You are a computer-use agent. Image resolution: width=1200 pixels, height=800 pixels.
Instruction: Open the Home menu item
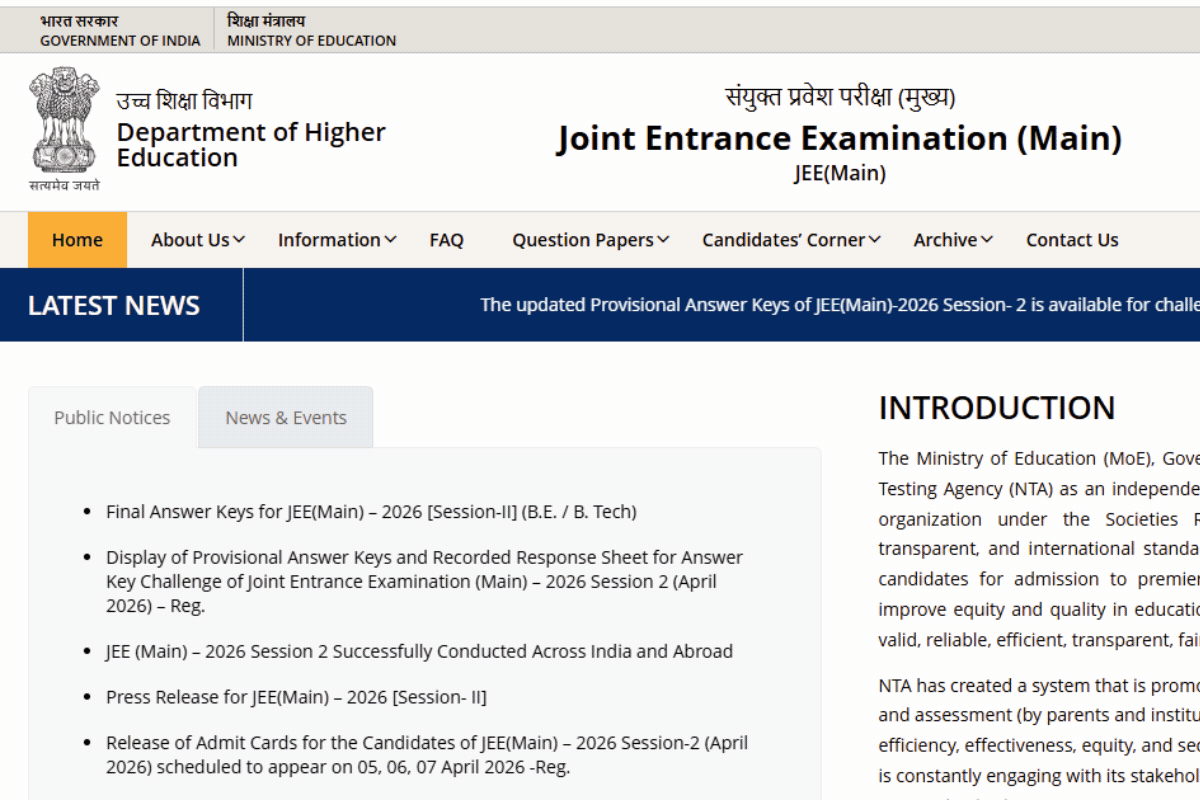click(77, 240)
